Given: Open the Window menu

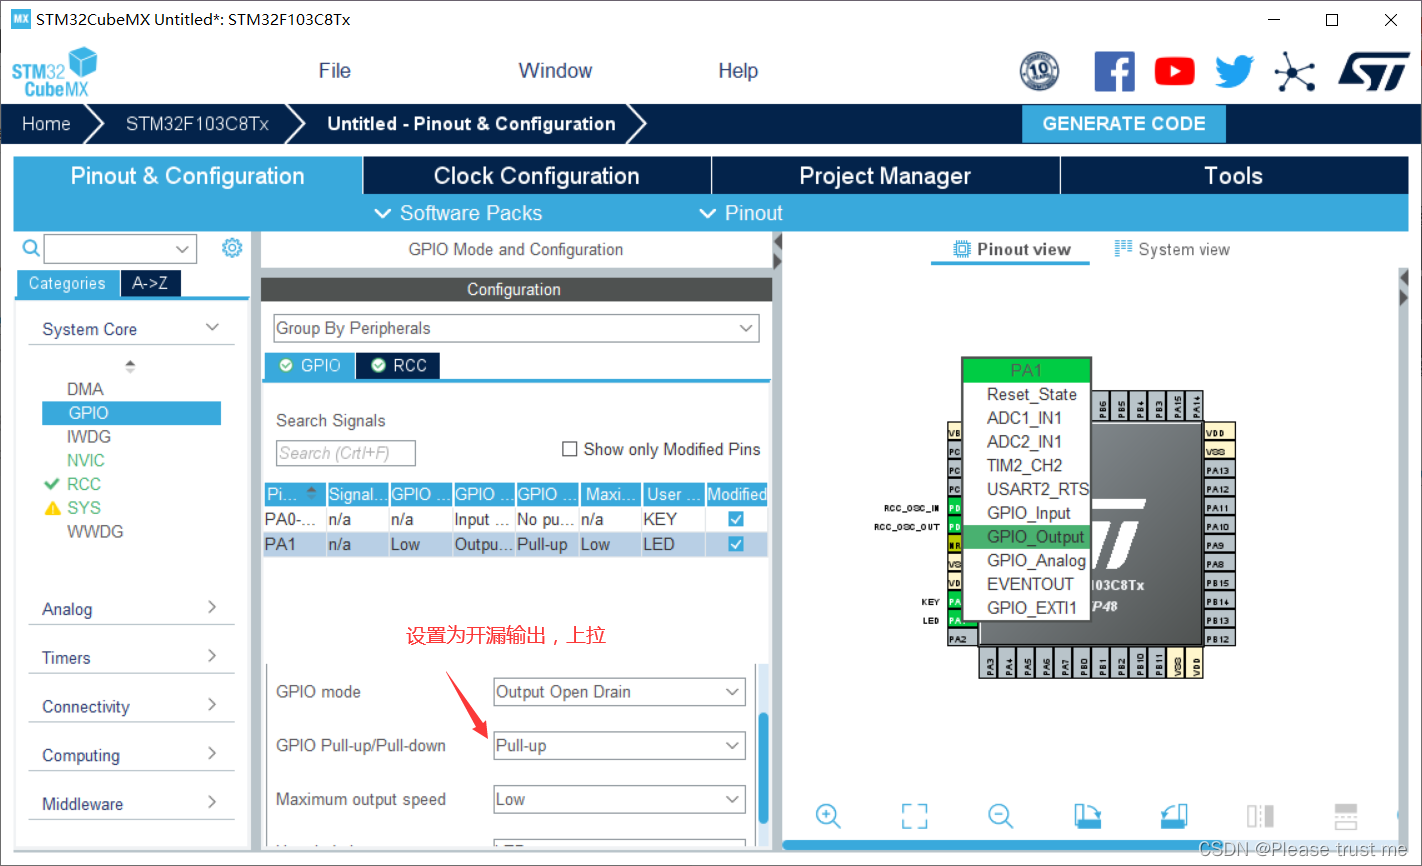Looking at the screenshot, I should click(x=555, y=71).
